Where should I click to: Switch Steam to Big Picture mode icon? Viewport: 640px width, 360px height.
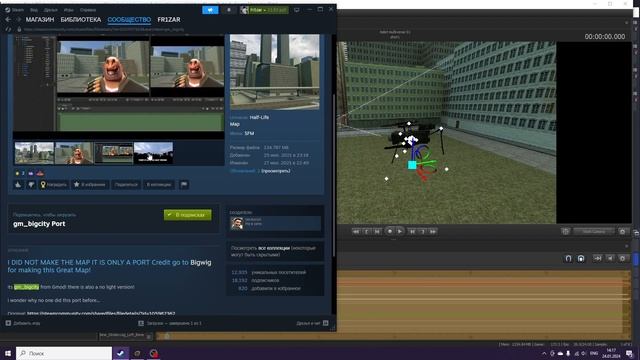(297, 10)
